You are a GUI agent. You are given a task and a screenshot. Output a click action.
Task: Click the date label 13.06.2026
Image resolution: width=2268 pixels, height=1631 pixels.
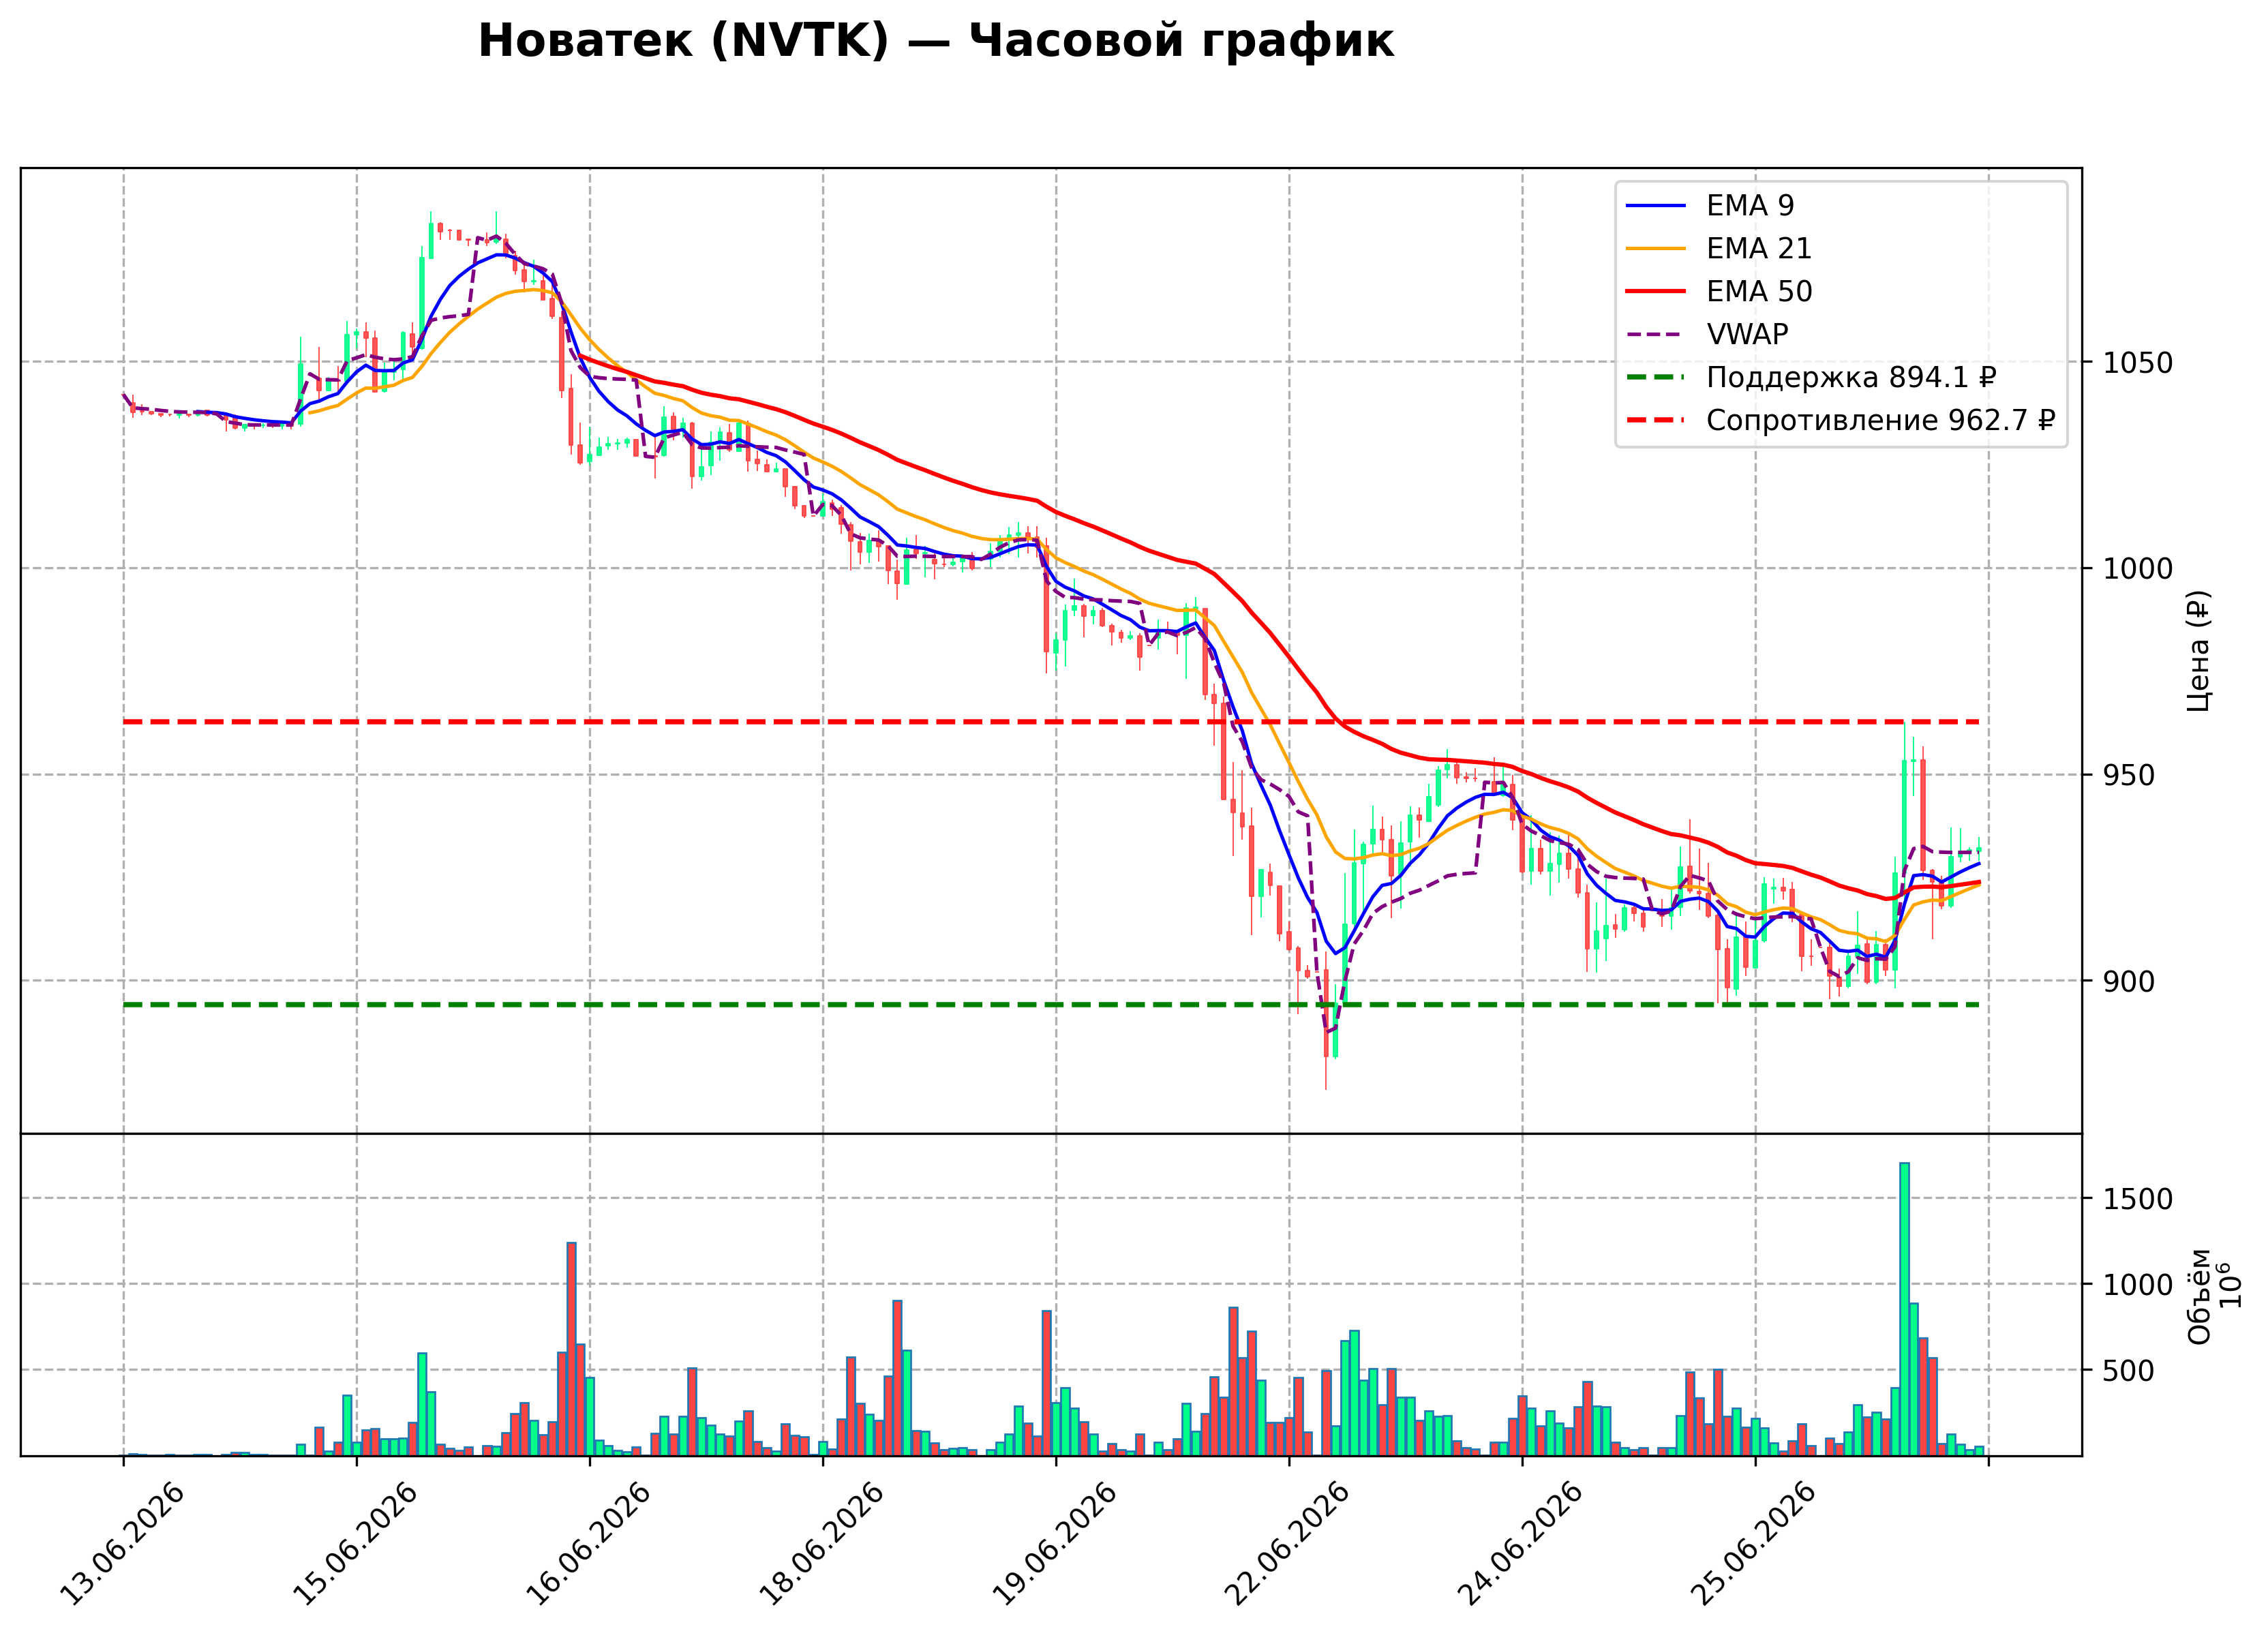122,1545
